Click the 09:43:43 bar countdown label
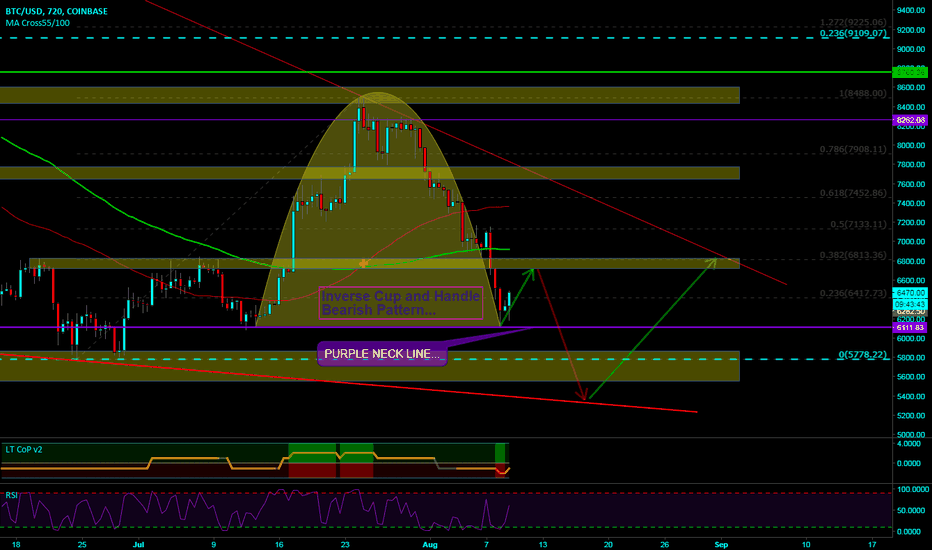Screen dimensions: 932x550 coord(910,304)
